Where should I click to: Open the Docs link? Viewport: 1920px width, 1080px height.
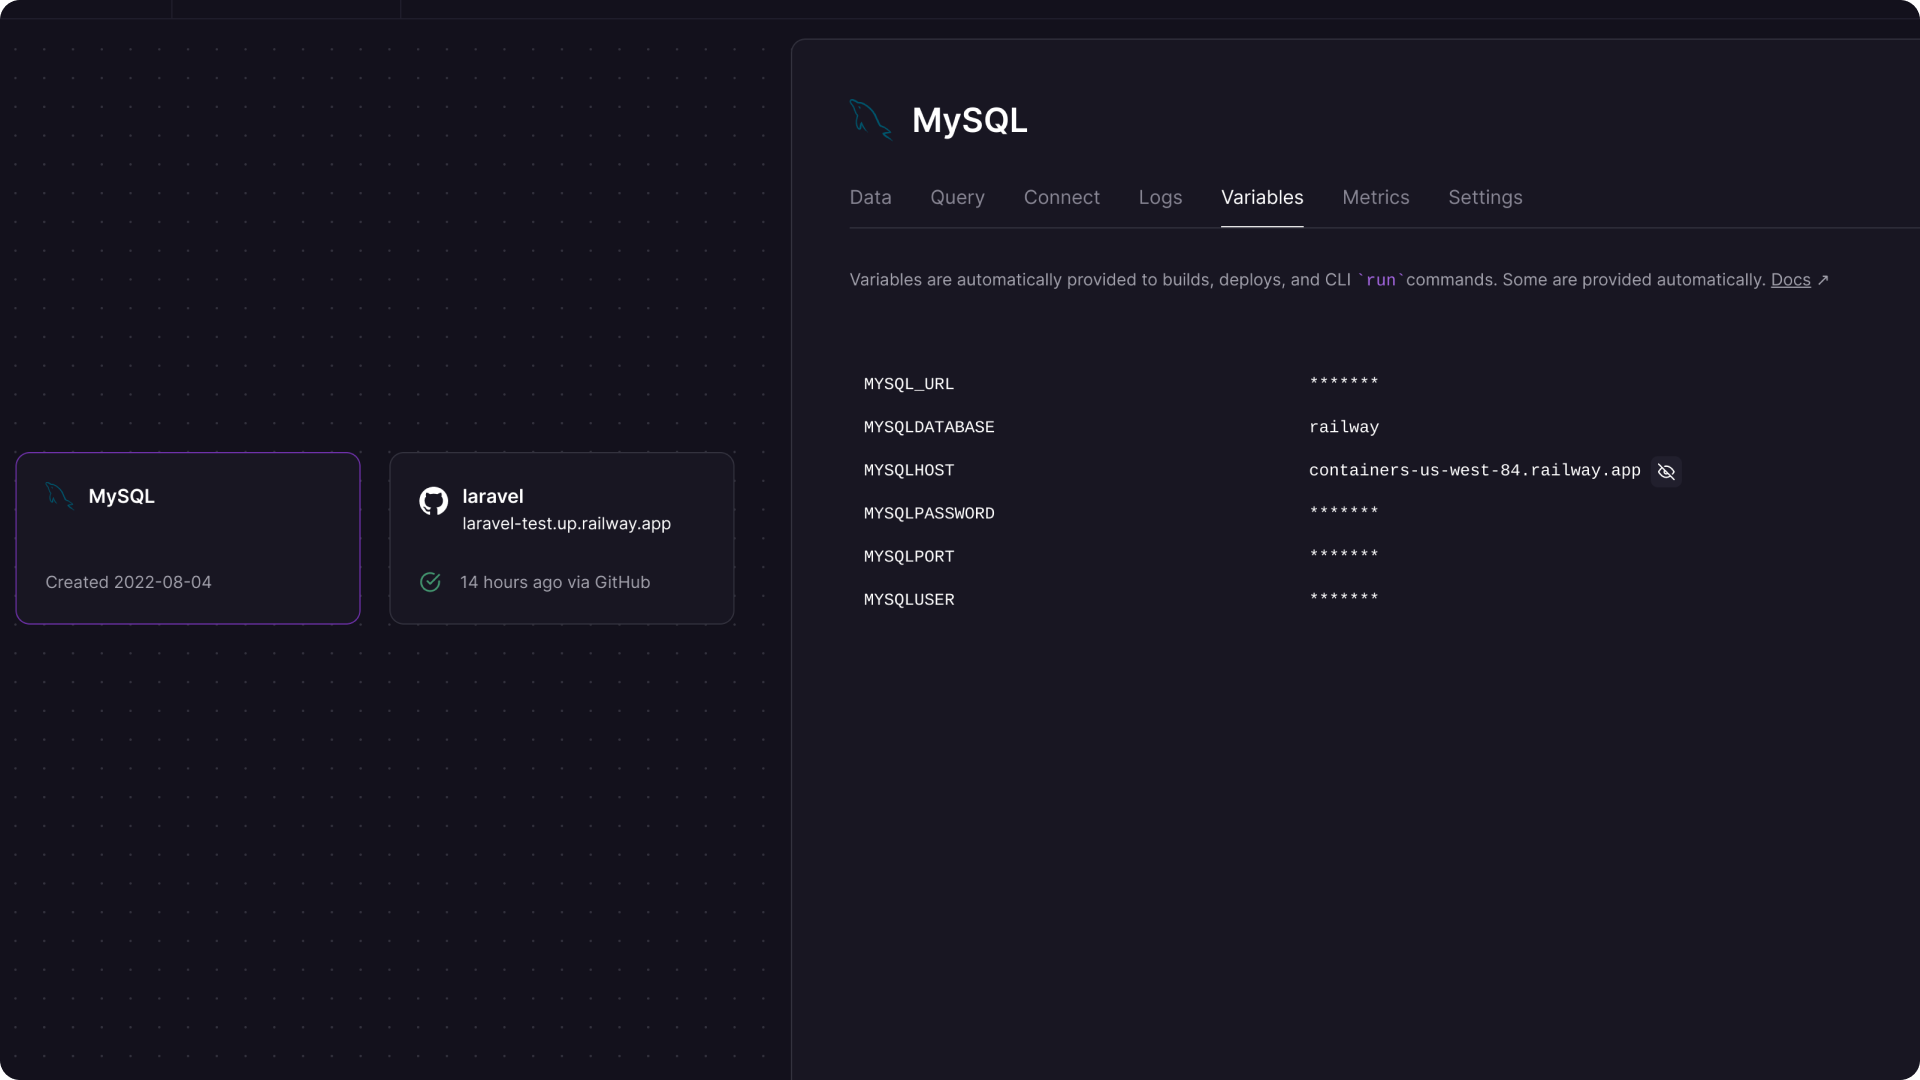click(x=1790, y=280)
